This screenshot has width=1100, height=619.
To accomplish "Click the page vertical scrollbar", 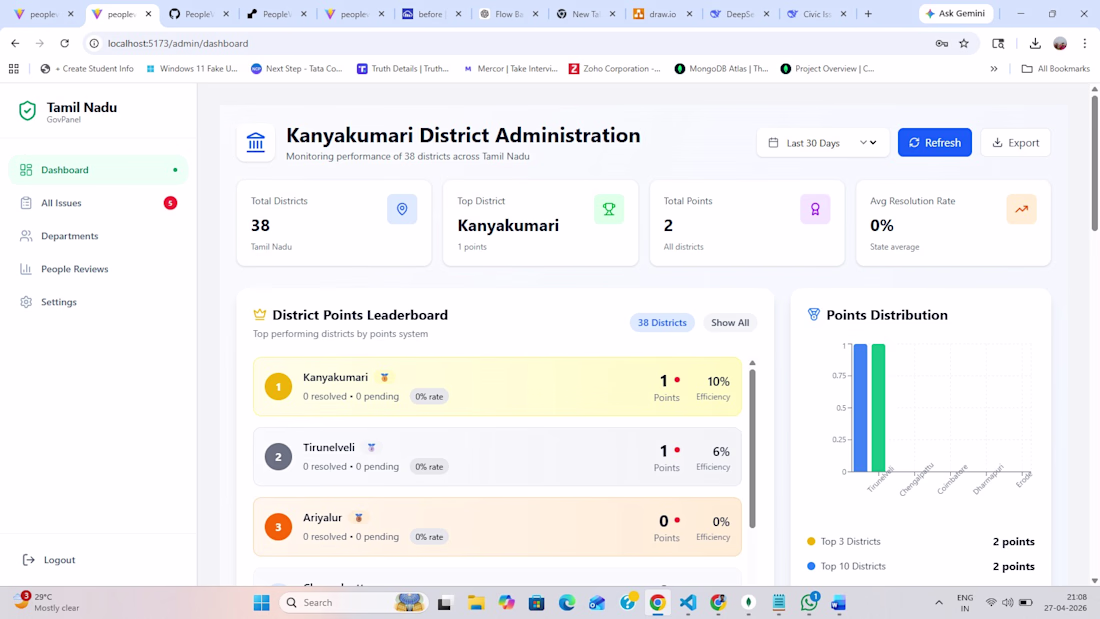I will click(1094, 163).
